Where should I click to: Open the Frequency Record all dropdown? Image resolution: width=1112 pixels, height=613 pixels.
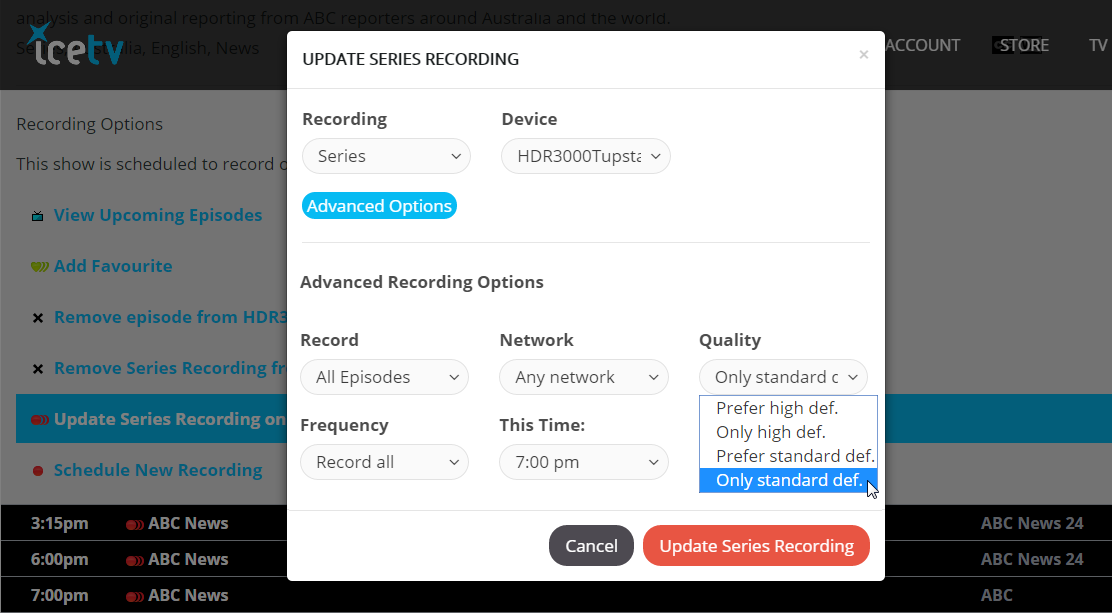(x=384, y=462)
